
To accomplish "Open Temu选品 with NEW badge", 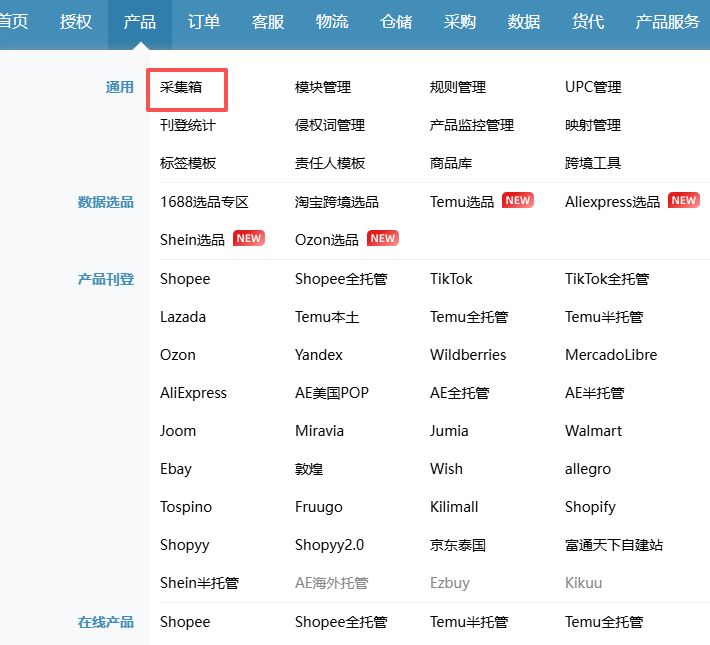I will (462, 202).
